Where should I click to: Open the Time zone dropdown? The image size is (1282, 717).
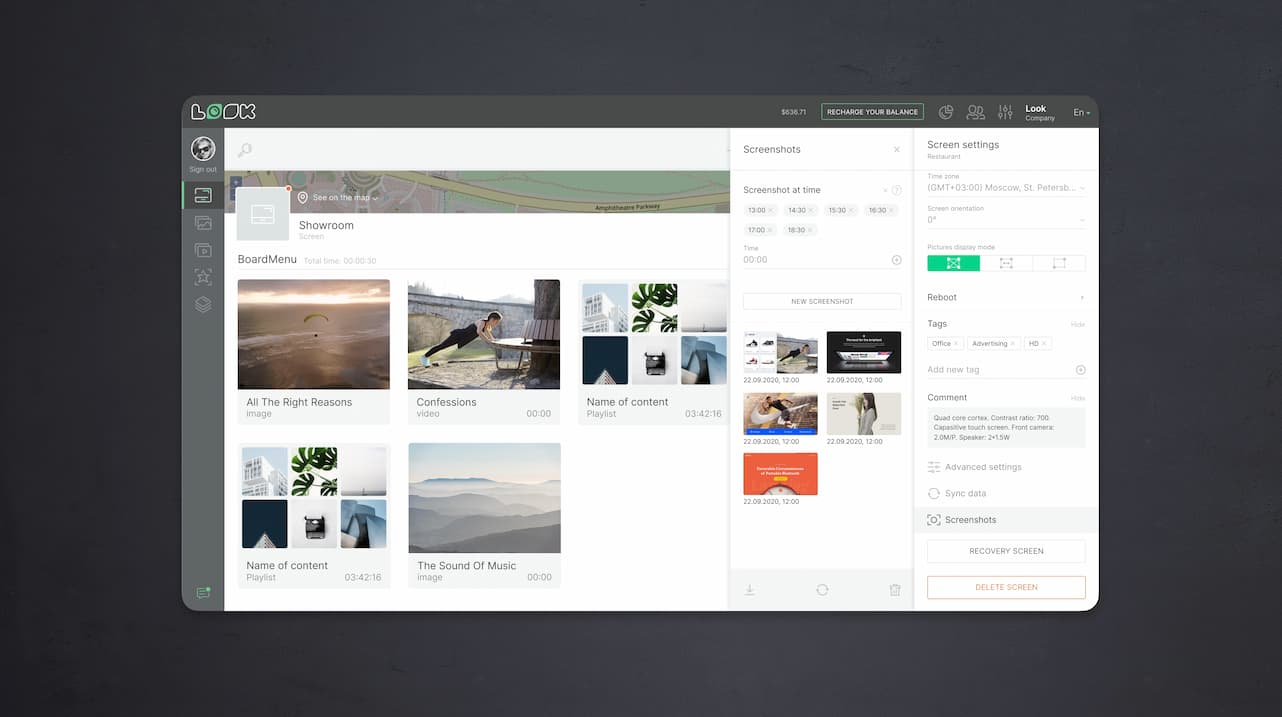pyautogui.click(x=1005, y=187)
